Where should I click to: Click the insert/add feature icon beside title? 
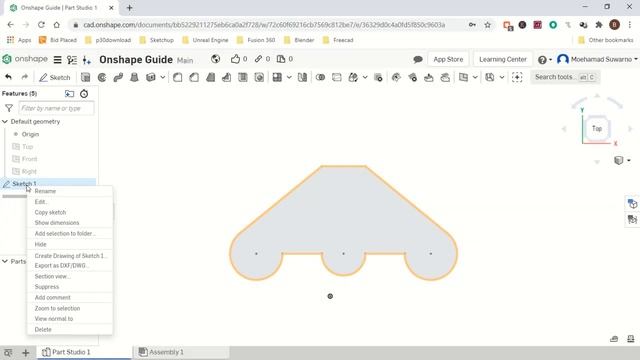coord(87,60)
